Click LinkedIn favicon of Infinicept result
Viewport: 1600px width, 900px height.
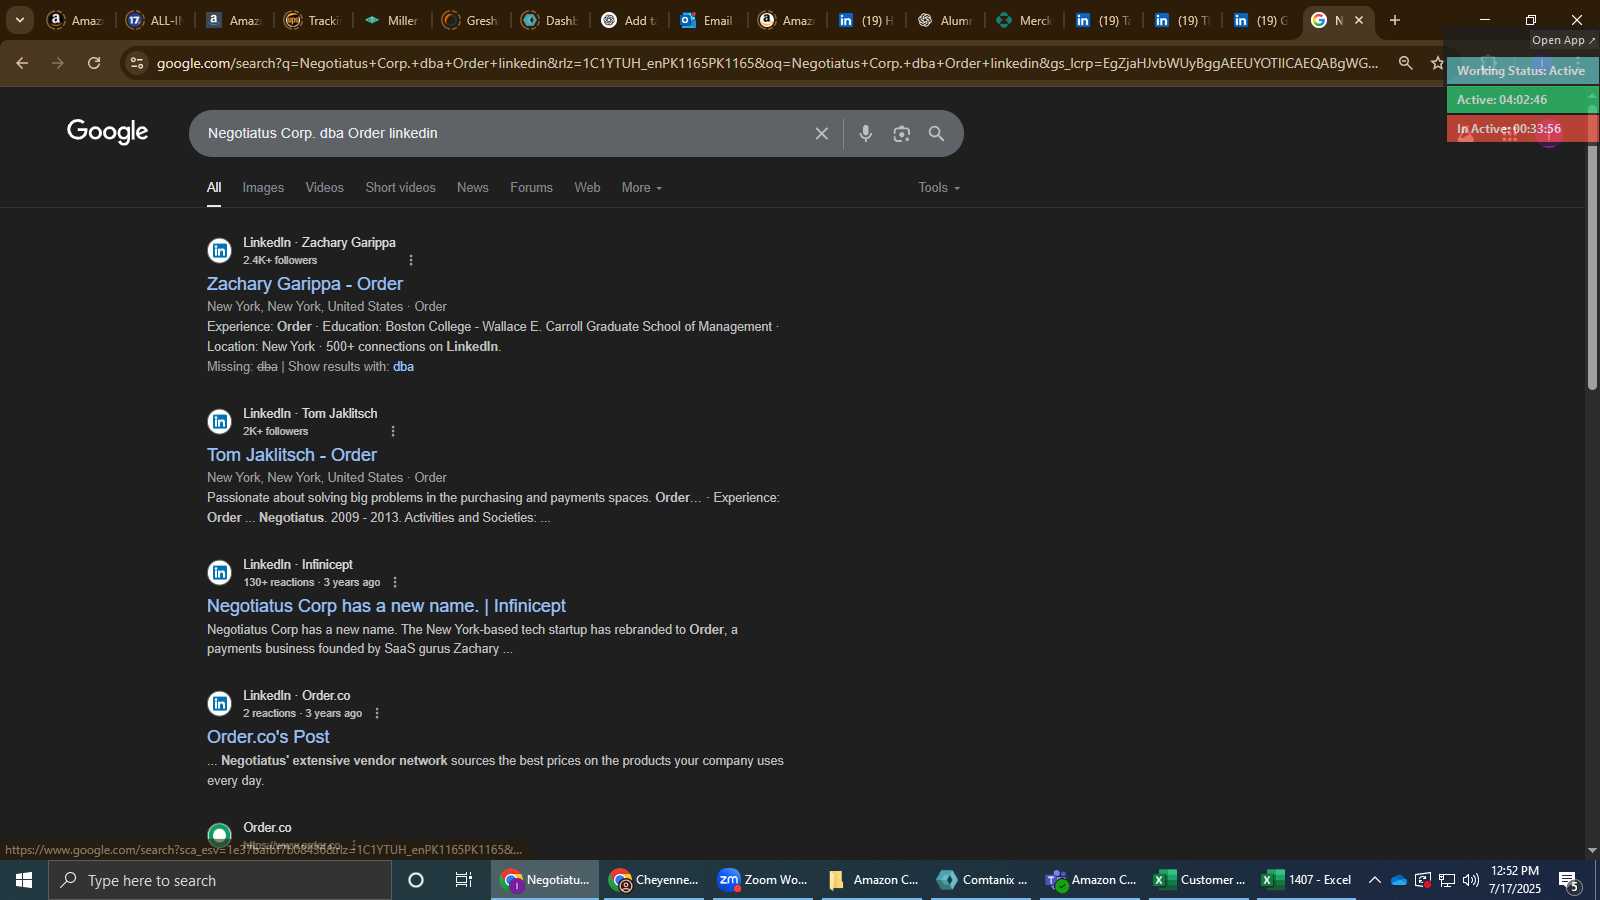tap(220, 573)
